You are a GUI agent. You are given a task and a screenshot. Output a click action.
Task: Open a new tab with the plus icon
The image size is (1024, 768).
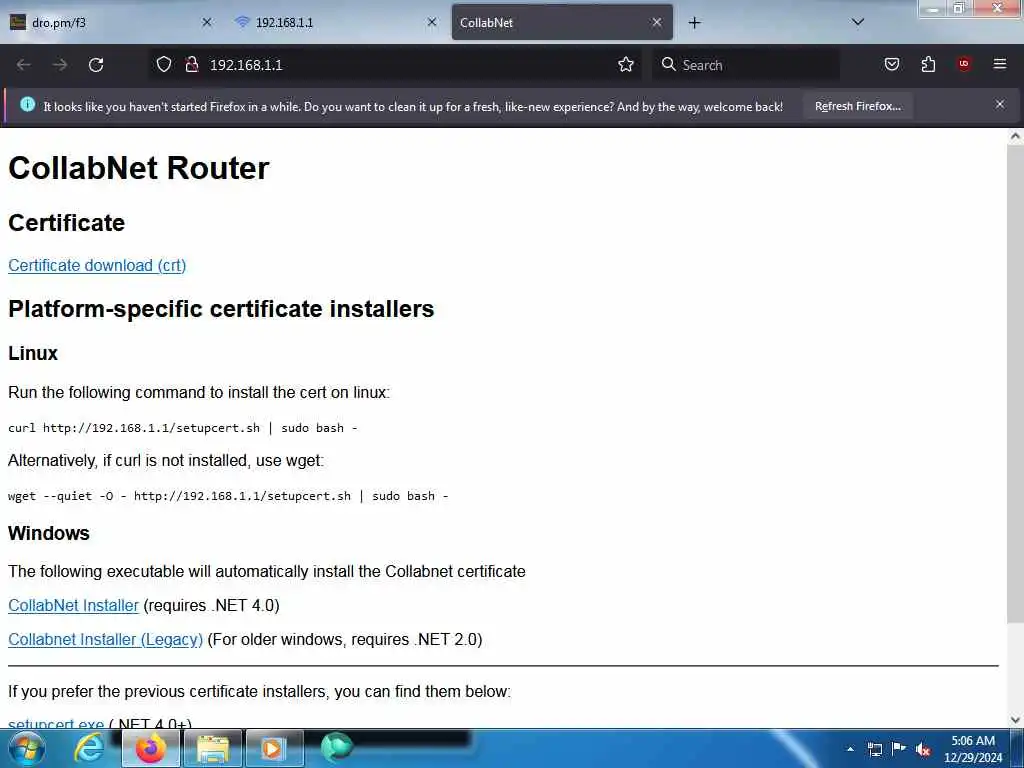tap(694, 23)
